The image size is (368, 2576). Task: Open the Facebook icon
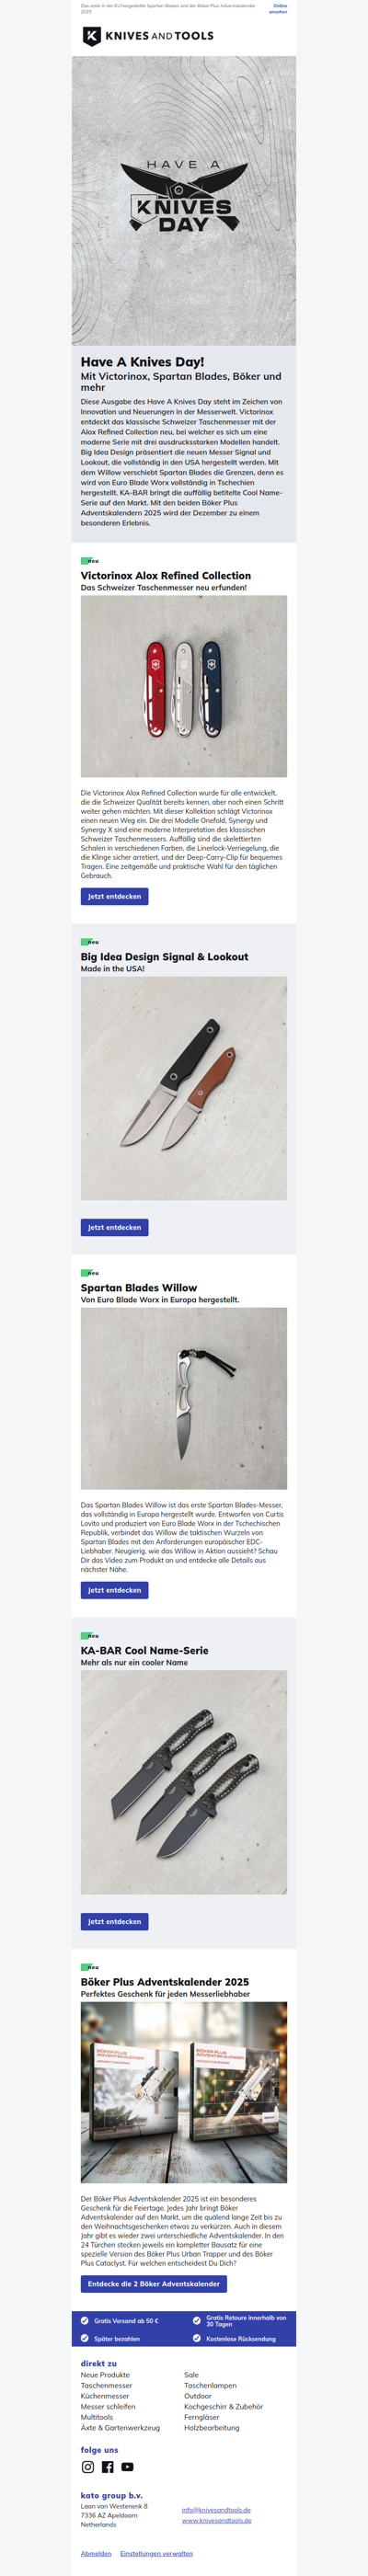[108, 2467]
